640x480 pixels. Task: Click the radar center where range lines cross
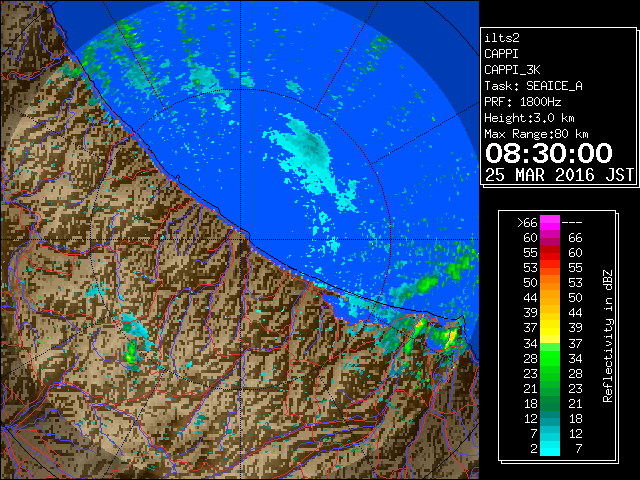[240, 239]
